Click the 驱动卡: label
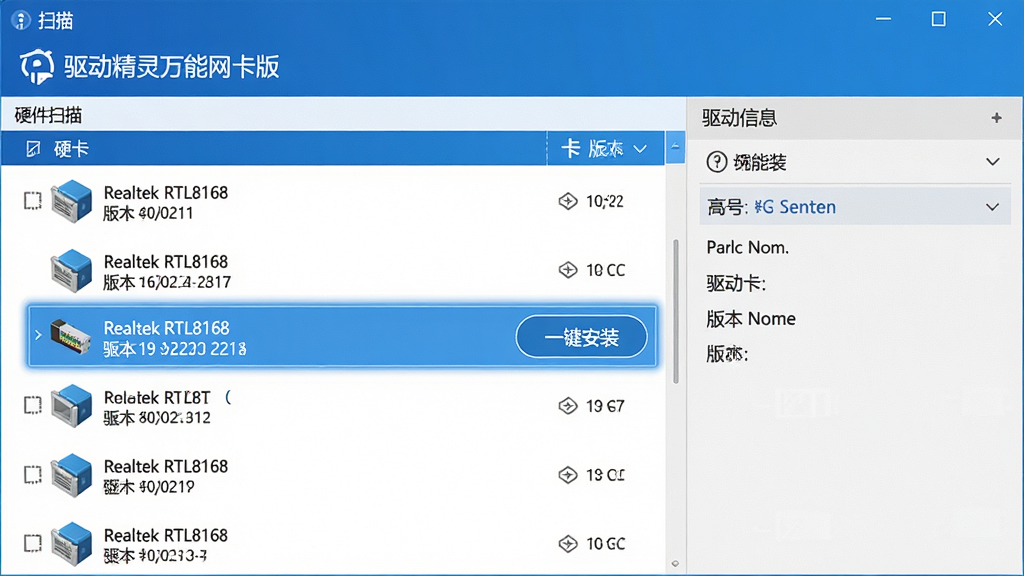Image resolution: width=1024 pixels, height=576 pixels. tap(736, 283)
